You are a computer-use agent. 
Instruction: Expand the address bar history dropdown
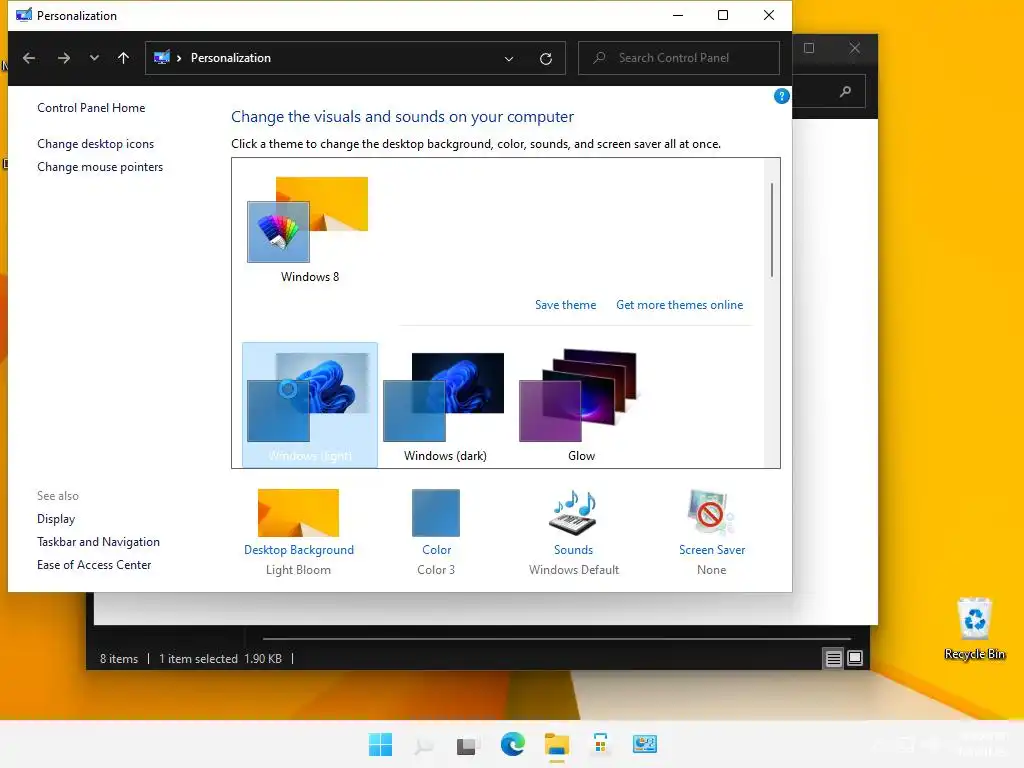click(509, 59)
